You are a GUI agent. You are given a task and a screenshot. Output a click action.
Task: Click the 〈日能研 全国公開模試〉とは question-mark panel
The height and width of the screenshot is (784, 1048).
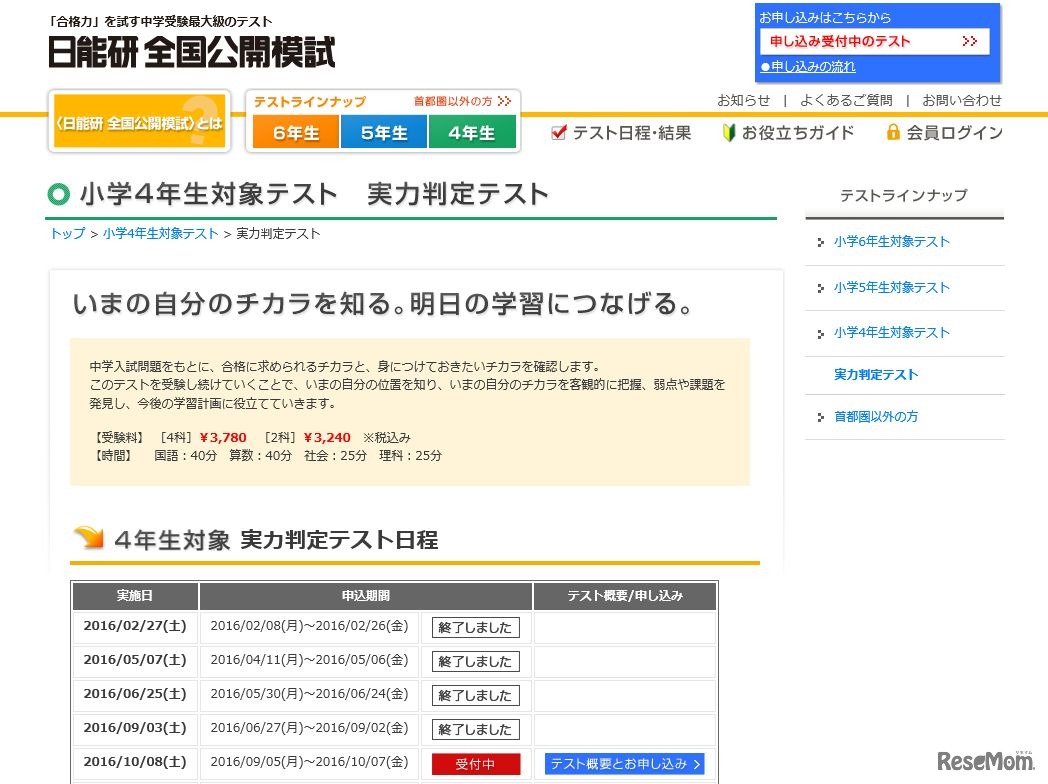point(138,121)
